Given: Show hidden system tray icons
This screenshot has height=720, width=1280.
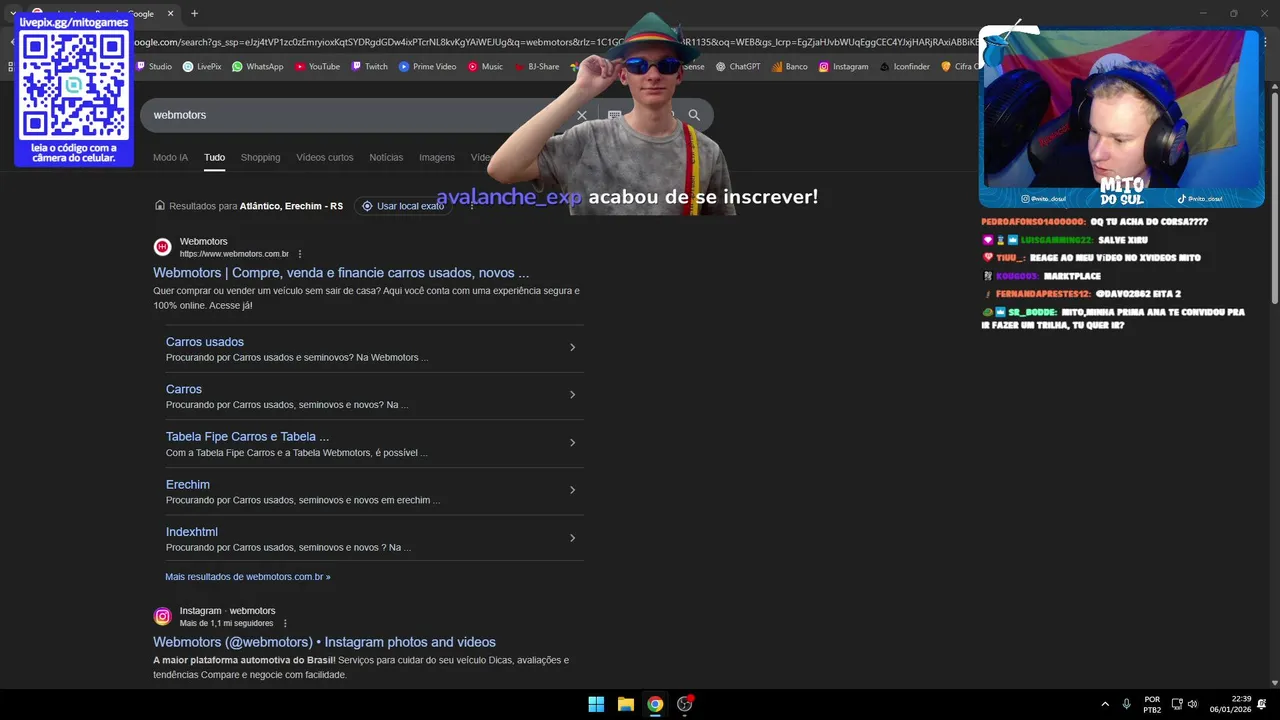Looking at the screenshot, I should (1105, 704).
